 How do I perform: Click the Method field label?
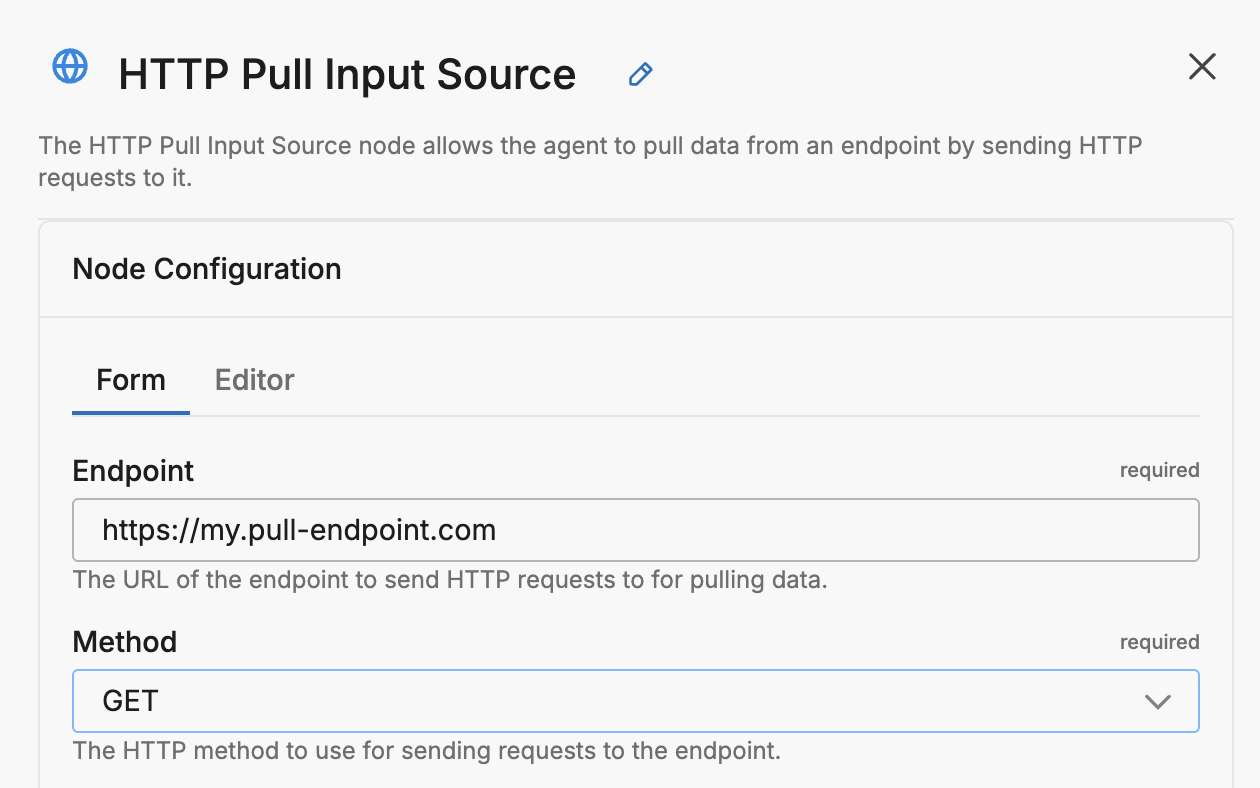(125, 642)
